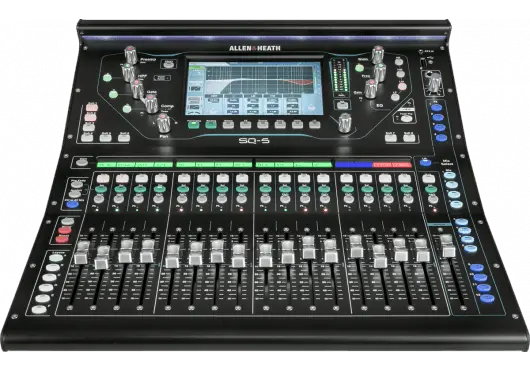Click the Soft 8 key
This screenshot has width=530, height=371.
pos(410,137)
